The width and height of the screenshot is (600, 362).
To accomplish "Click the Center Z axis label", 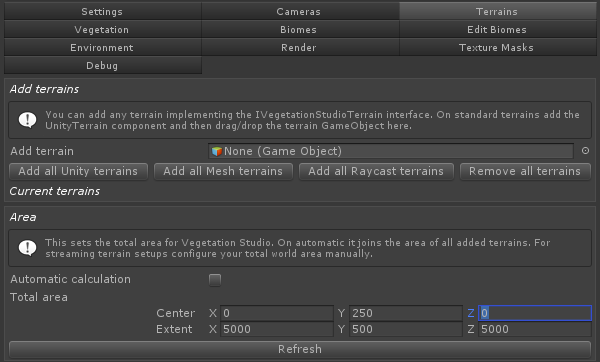I will coord(471,313).
